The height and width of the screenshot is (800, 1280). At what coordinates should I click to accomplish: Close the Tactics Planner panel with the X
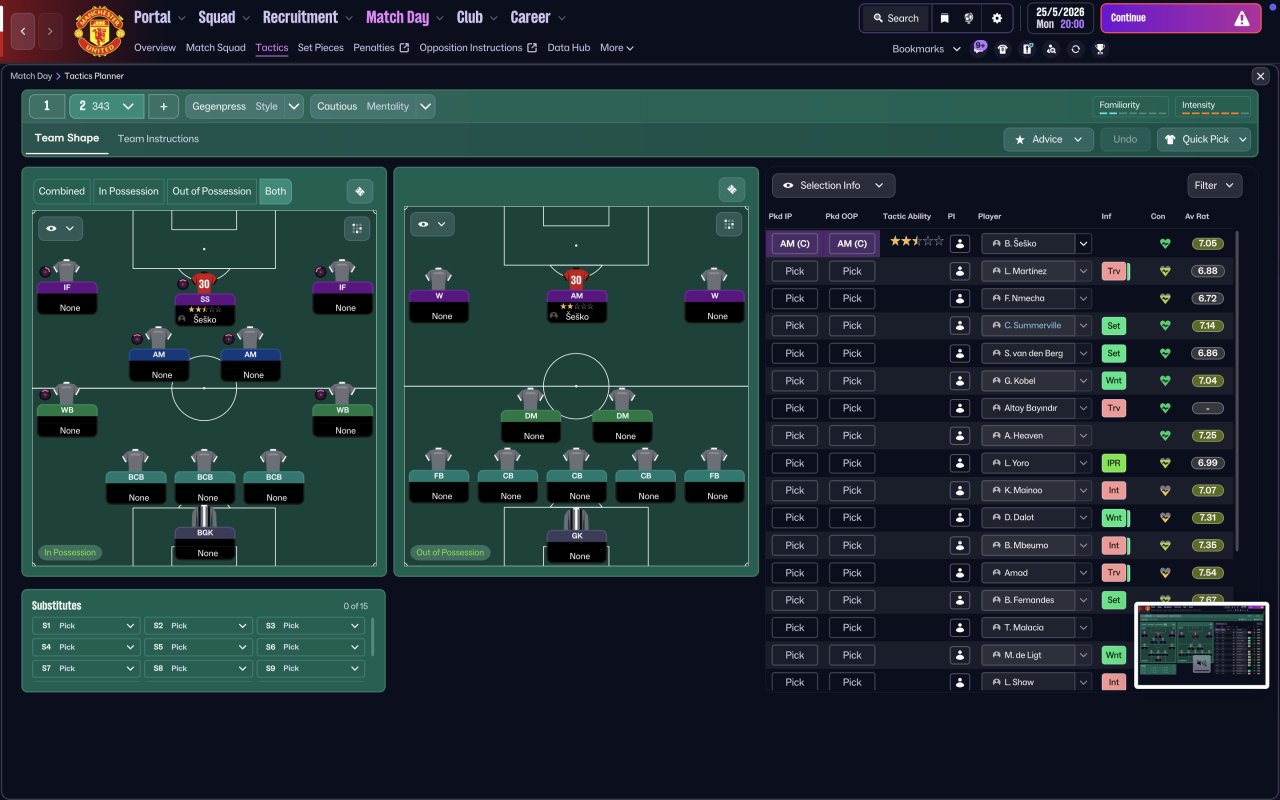coord(1260,76)
